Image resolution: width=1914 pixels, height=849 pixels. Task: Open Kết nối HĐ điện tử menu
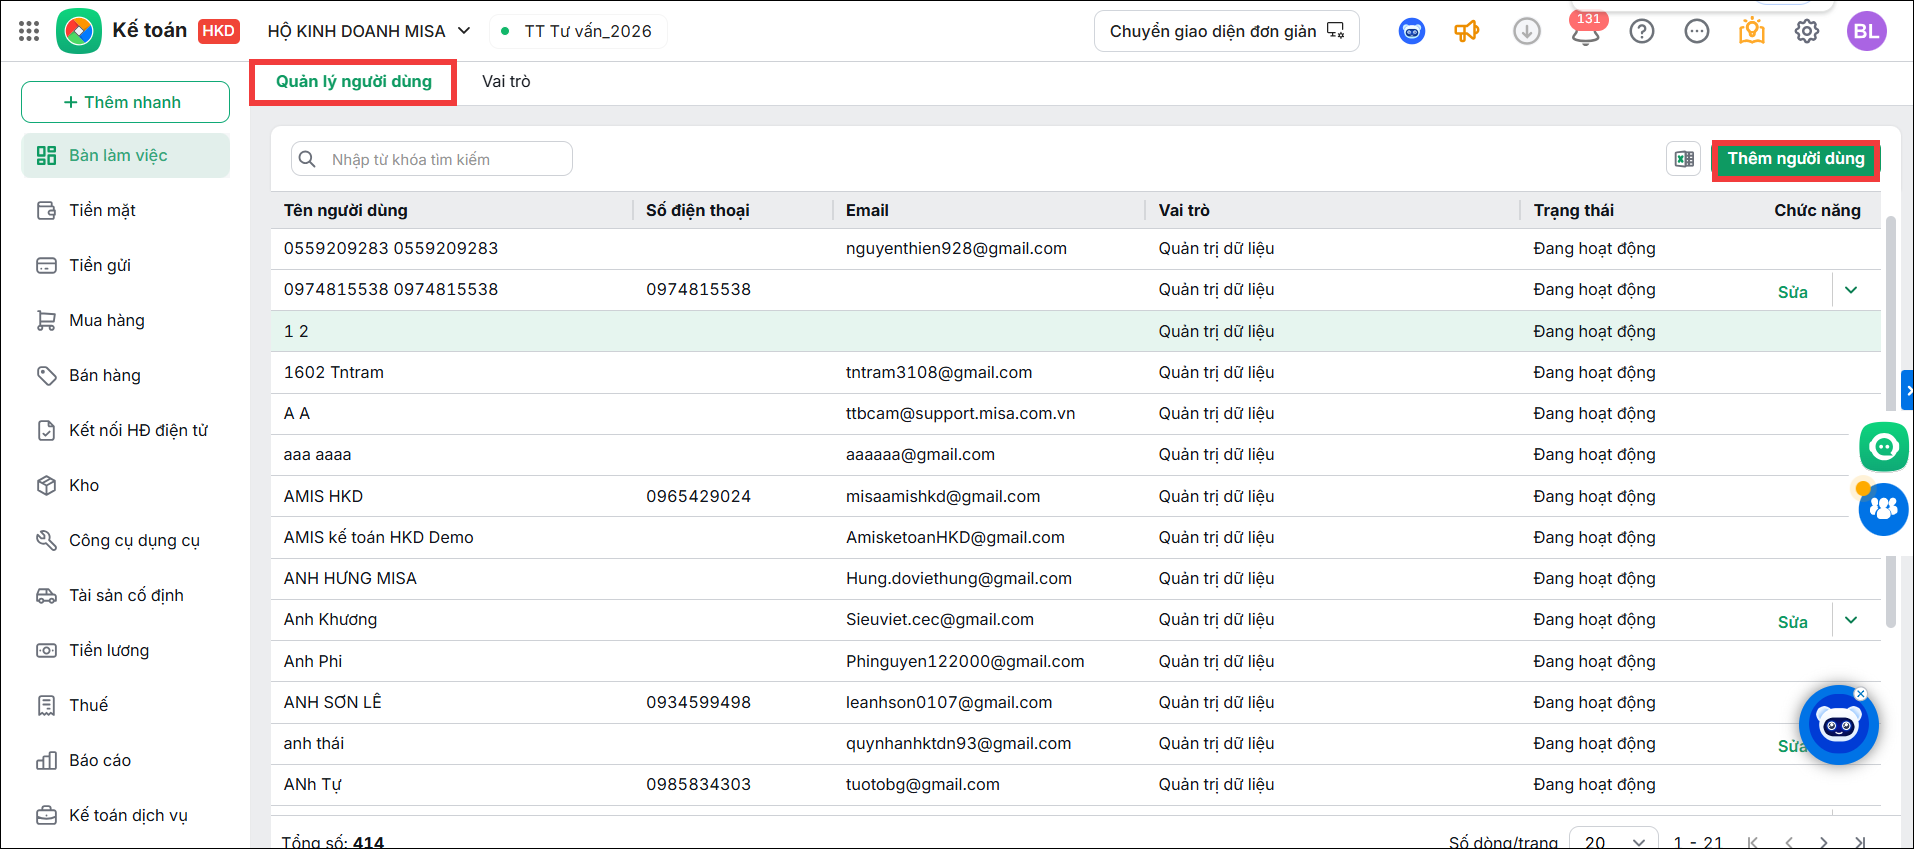125,430
